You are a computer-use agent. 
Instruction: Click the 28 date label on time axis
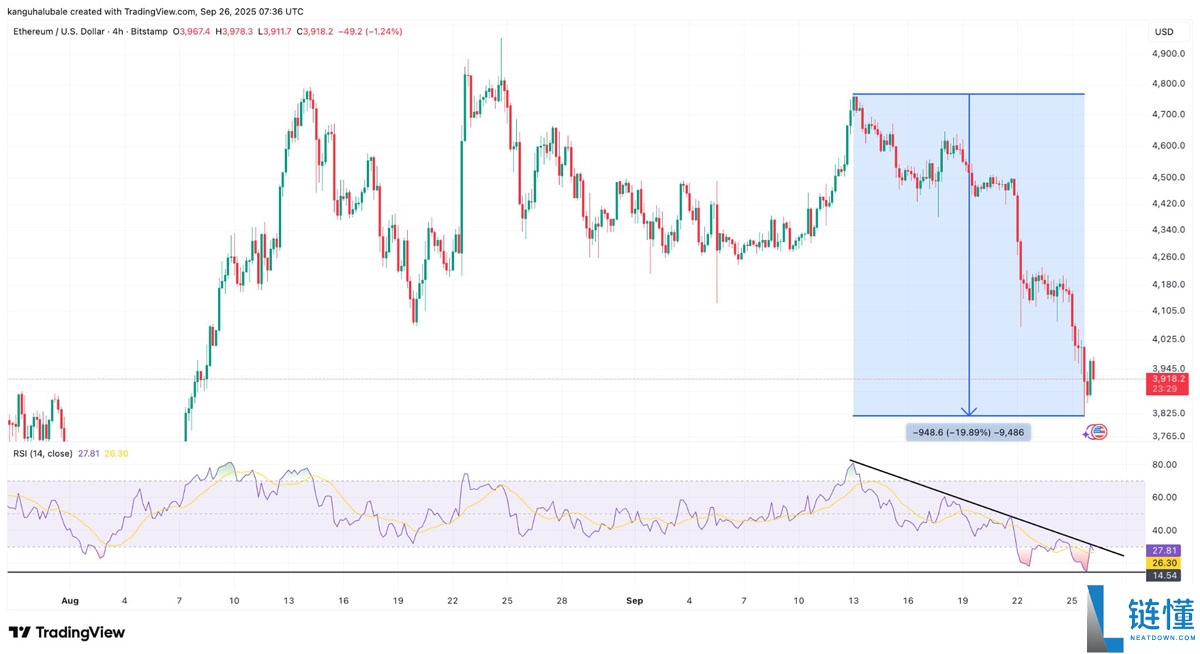point(563,601)
